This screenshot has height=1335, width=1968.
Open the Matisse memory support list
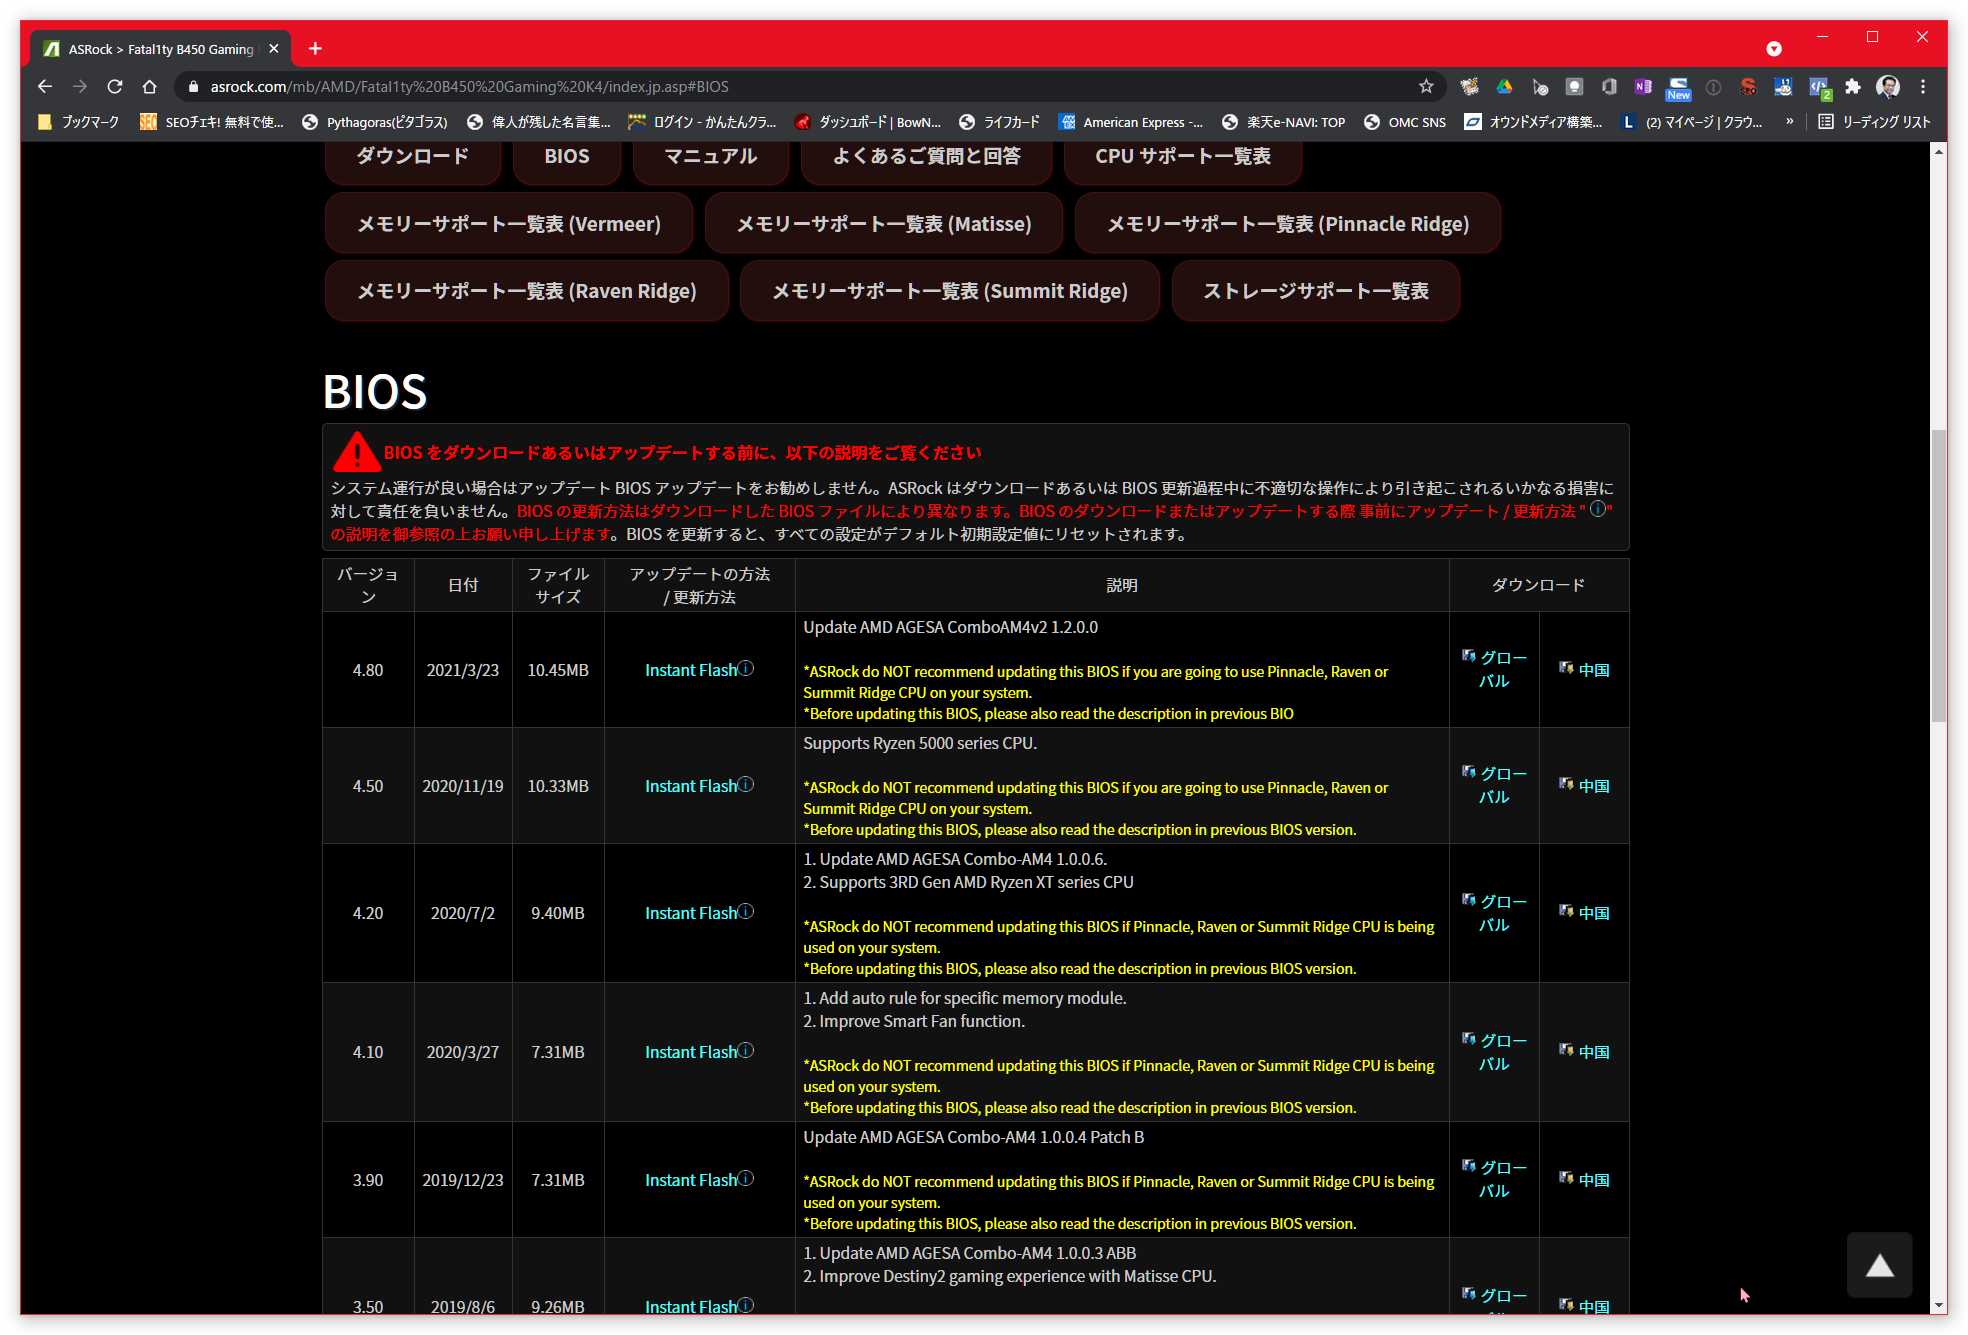(884, 224)
